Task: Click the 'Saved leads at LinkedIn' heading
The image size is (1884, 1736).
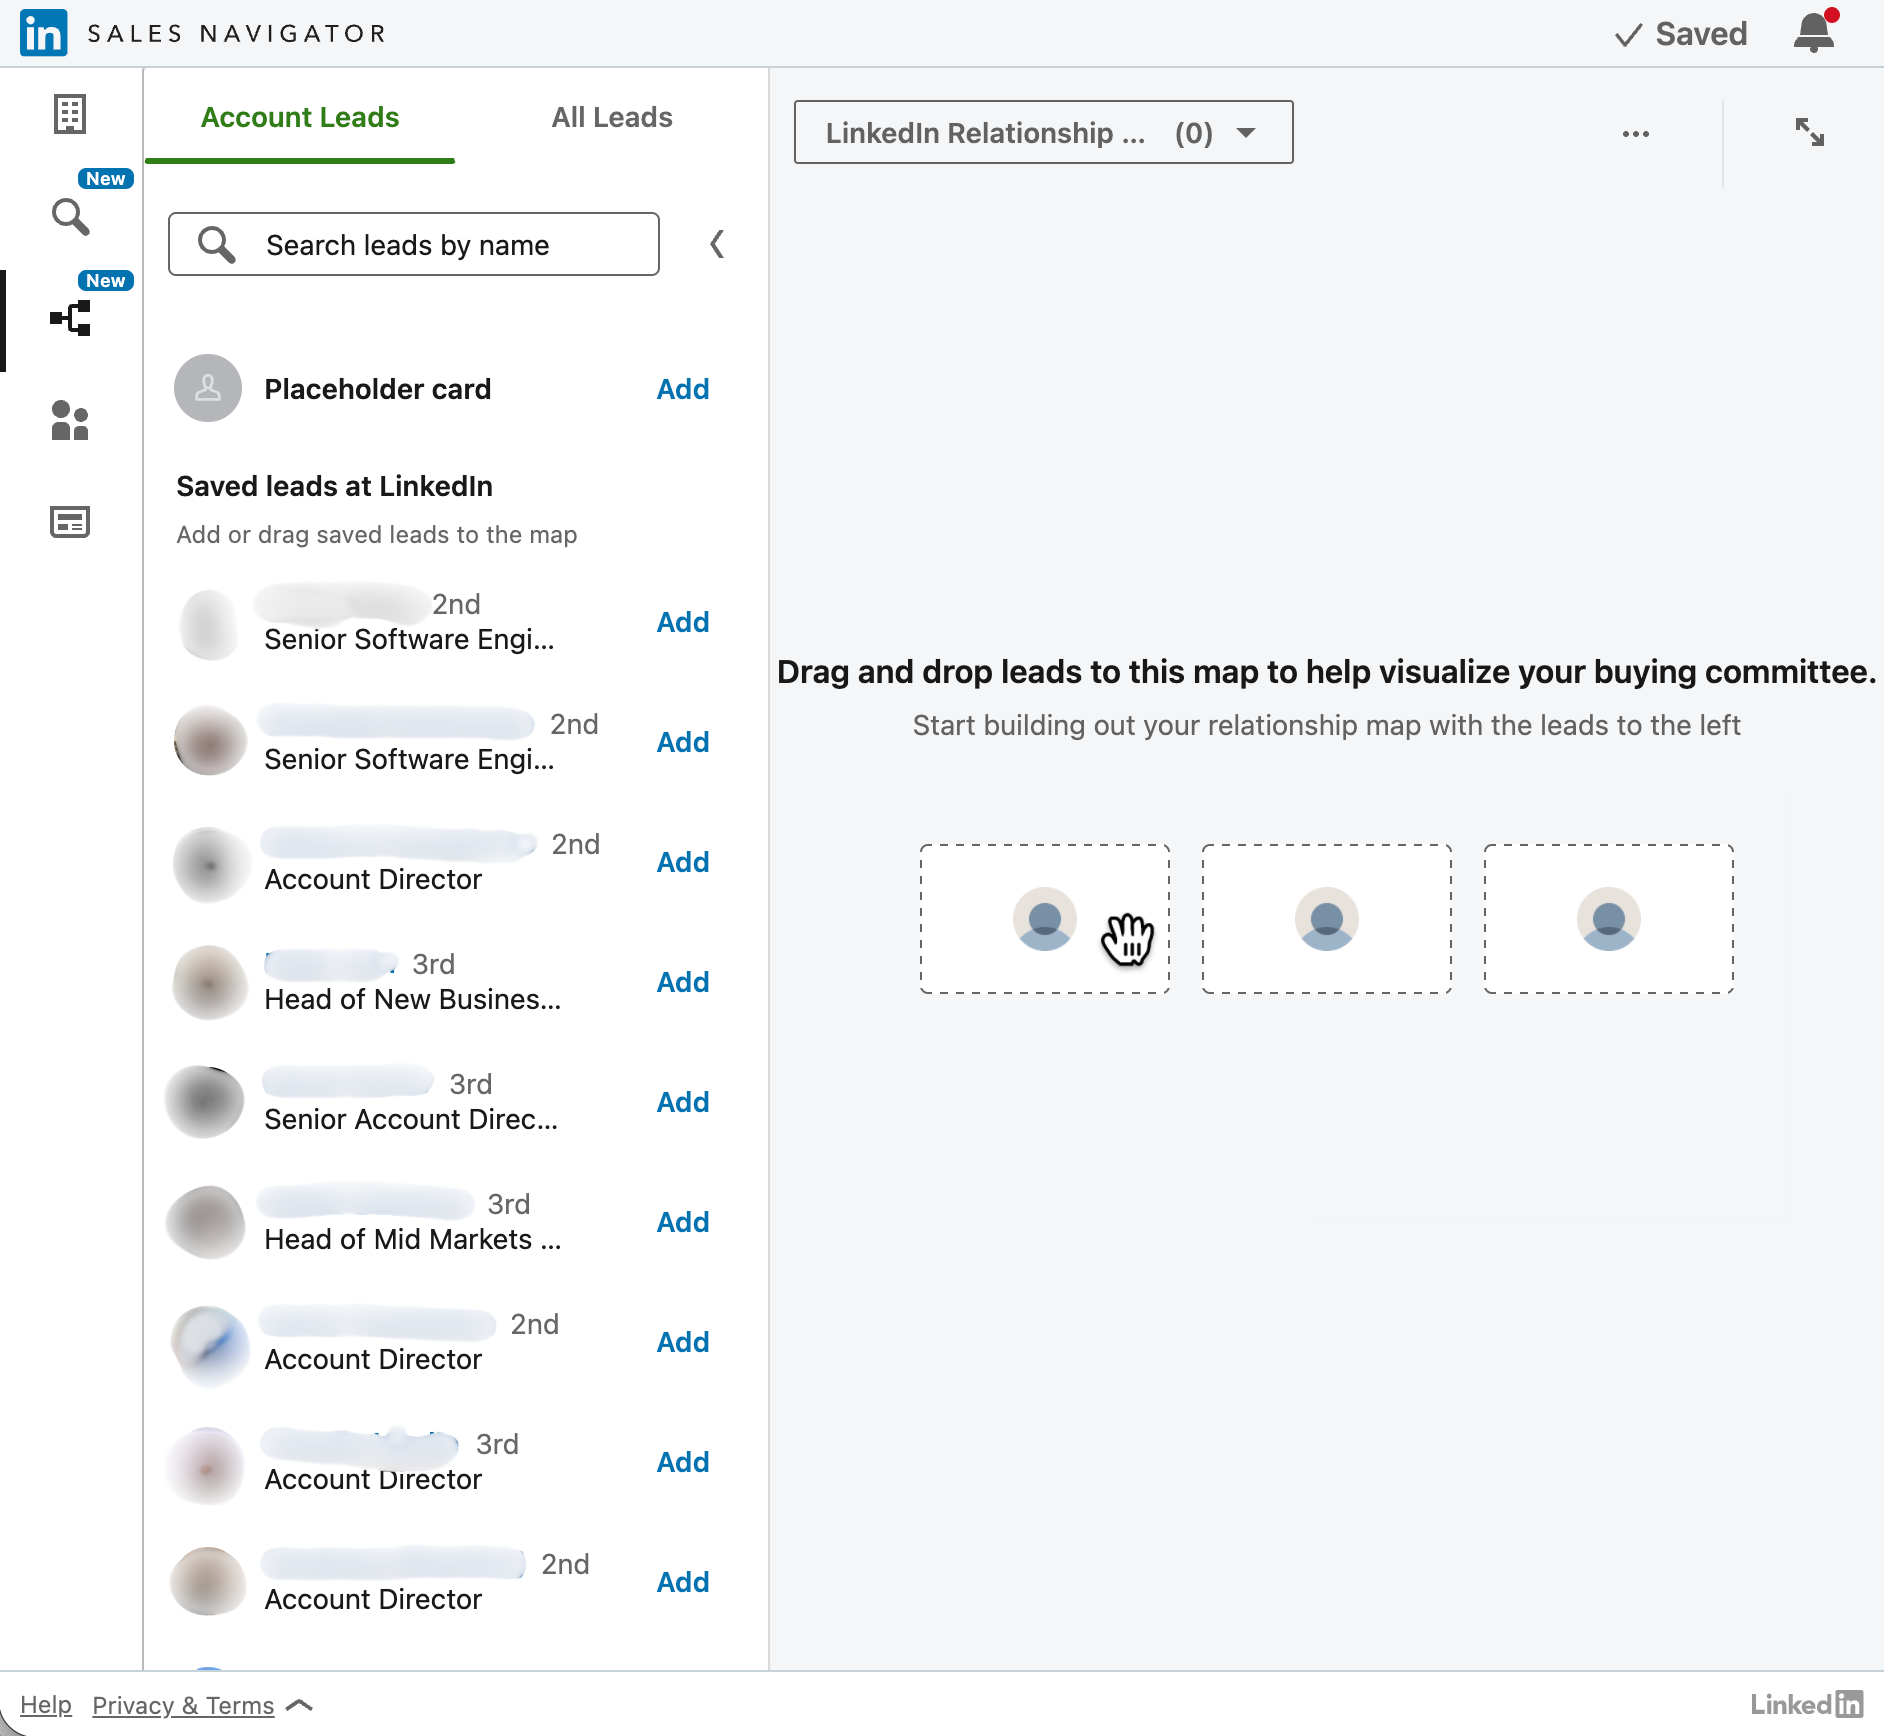Action: pyautogui.click(x=334, y=486)
